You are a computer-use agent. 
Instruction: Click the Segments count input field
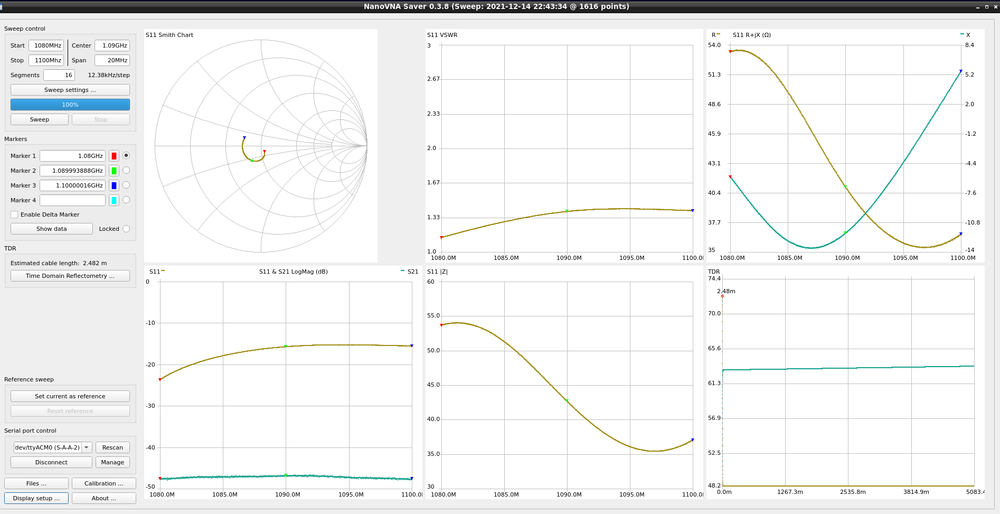click(x=59, y=75)
